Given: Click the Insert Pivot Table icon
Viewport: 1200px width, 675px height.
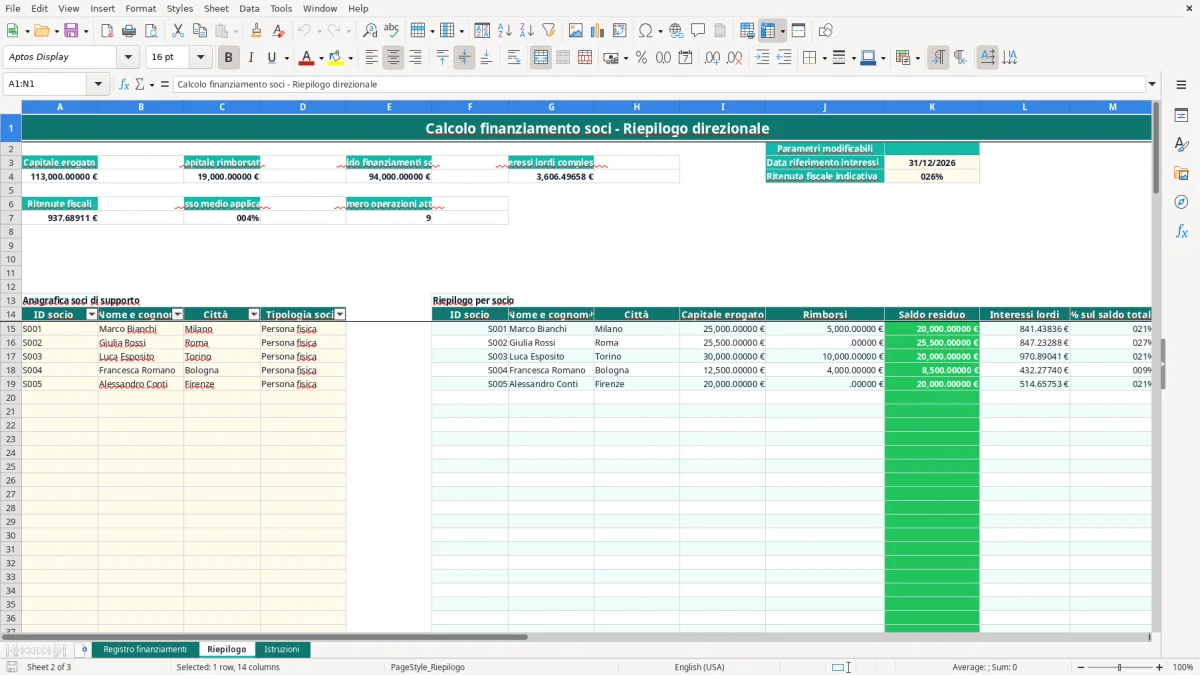Looking at the screenshot, I should (x=620, y=31).
